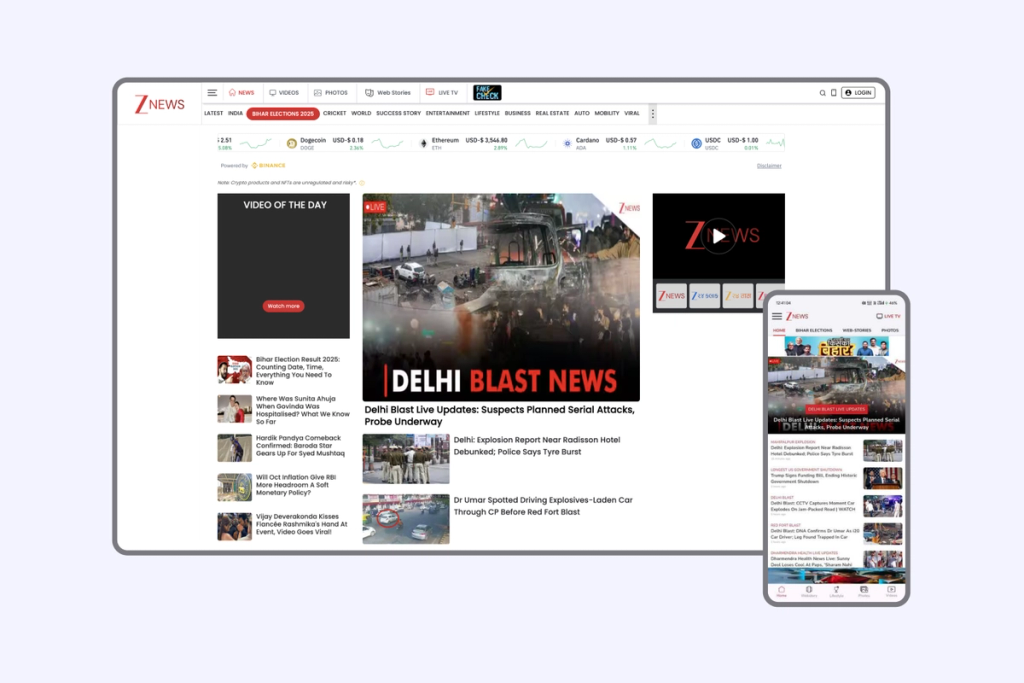Click the Dogecoin coin icon in ticker
The image size is (1024, 683).
point(292,144)
